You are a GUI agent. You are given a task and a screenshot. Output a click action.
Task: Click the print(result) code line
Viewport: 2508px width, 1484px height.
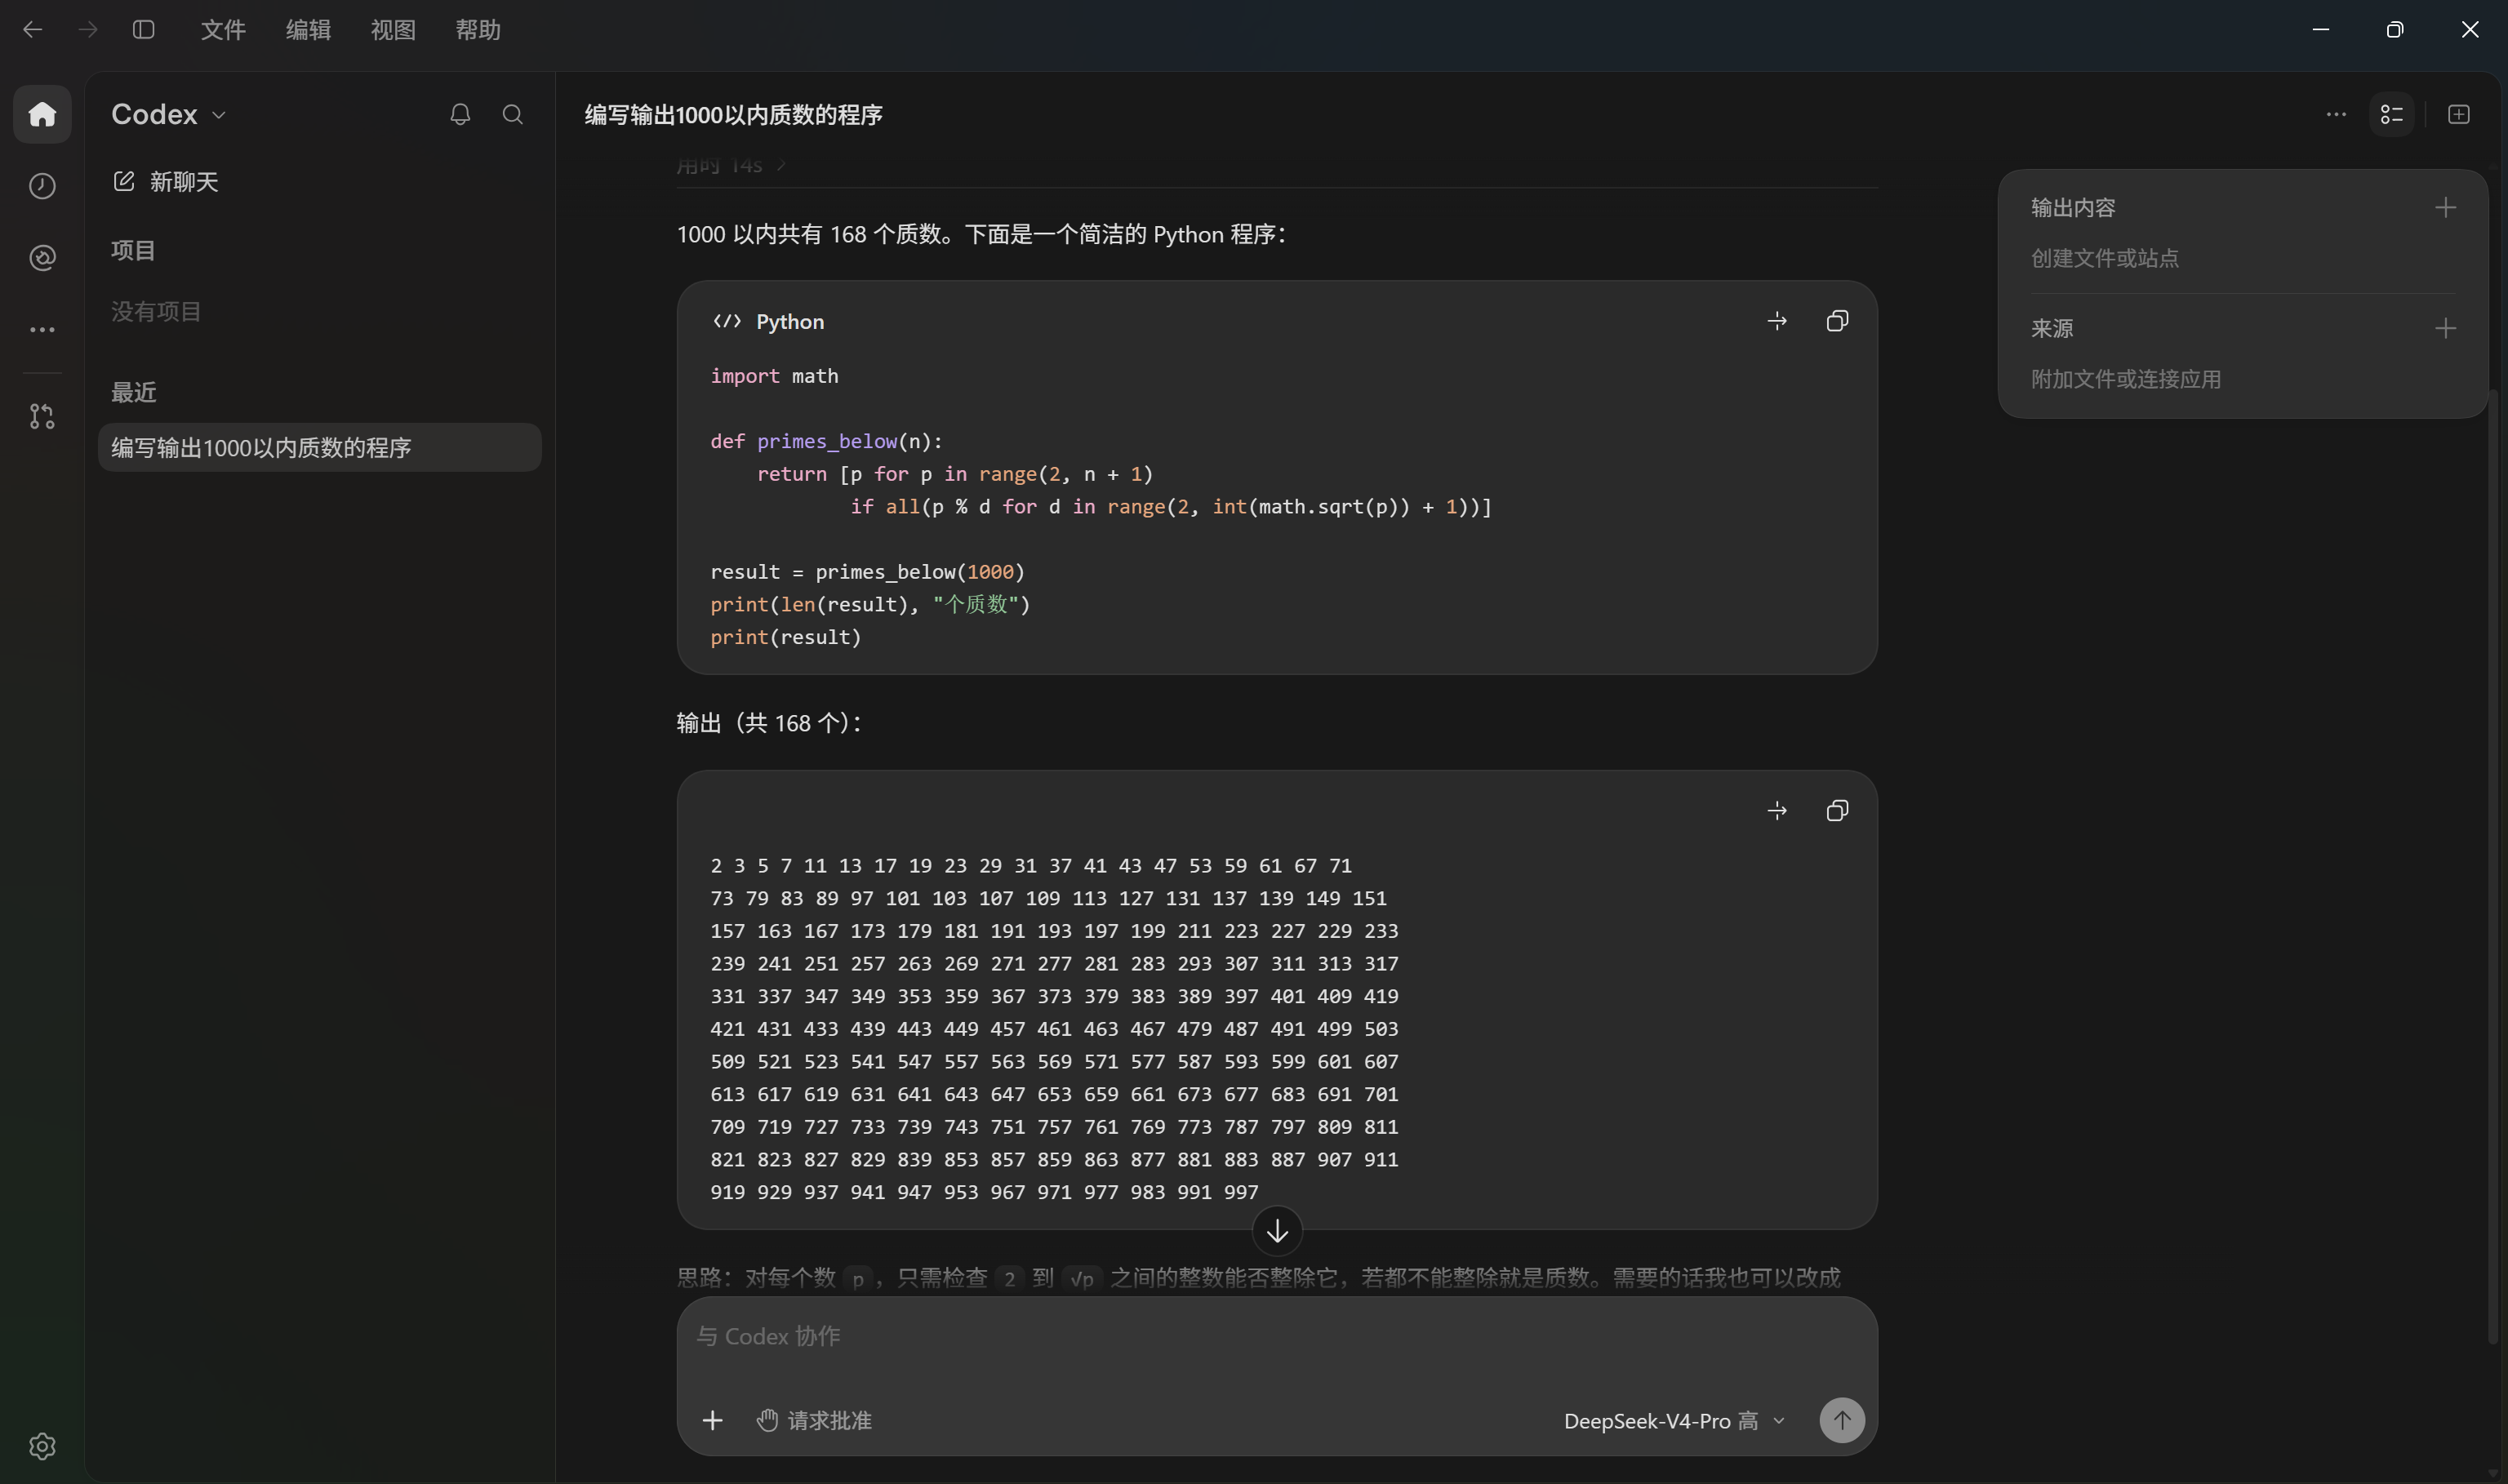(785, 637)
